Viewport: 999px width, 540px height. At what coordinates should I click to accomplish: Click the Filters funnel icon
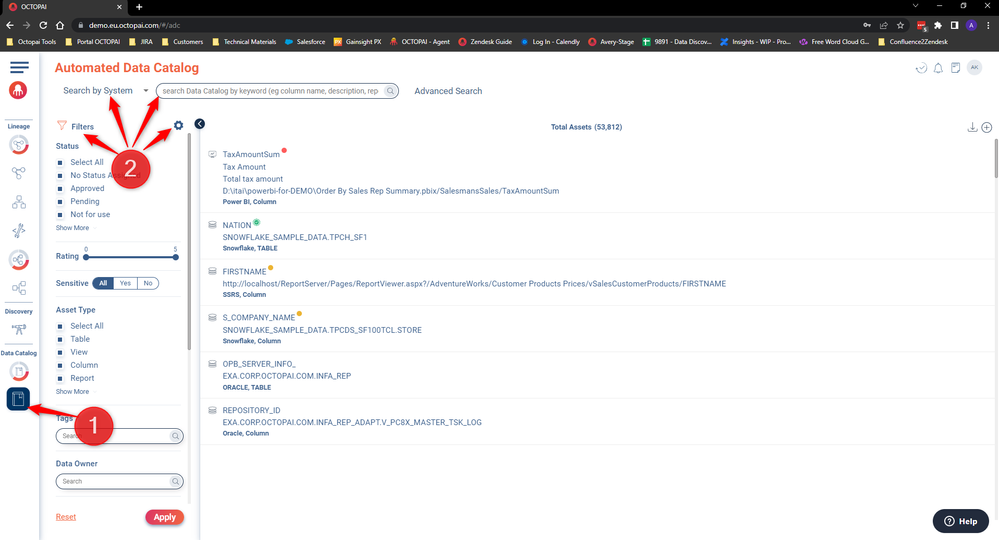point(62,125)
